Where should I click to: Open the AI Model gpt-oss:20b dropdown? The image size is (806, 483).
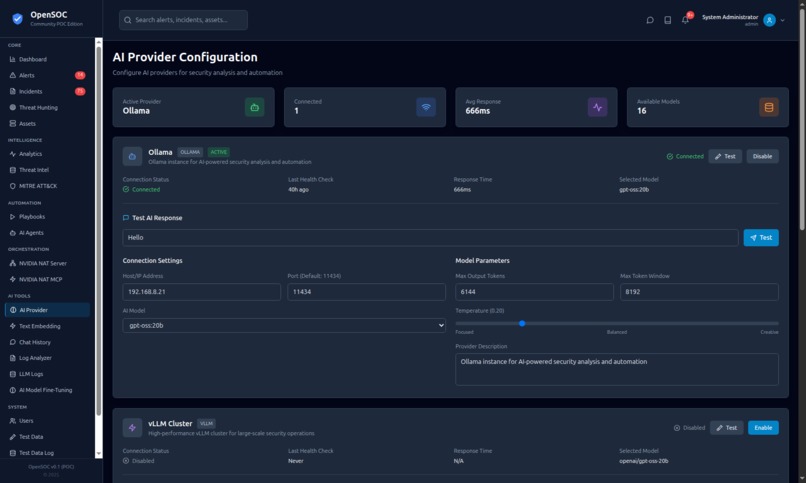click(284, 325)
